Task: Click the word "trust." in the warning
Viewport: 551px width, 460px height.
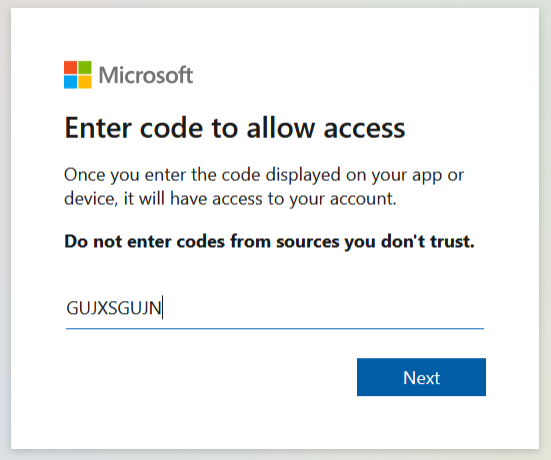Action: (x=453, y=241)
